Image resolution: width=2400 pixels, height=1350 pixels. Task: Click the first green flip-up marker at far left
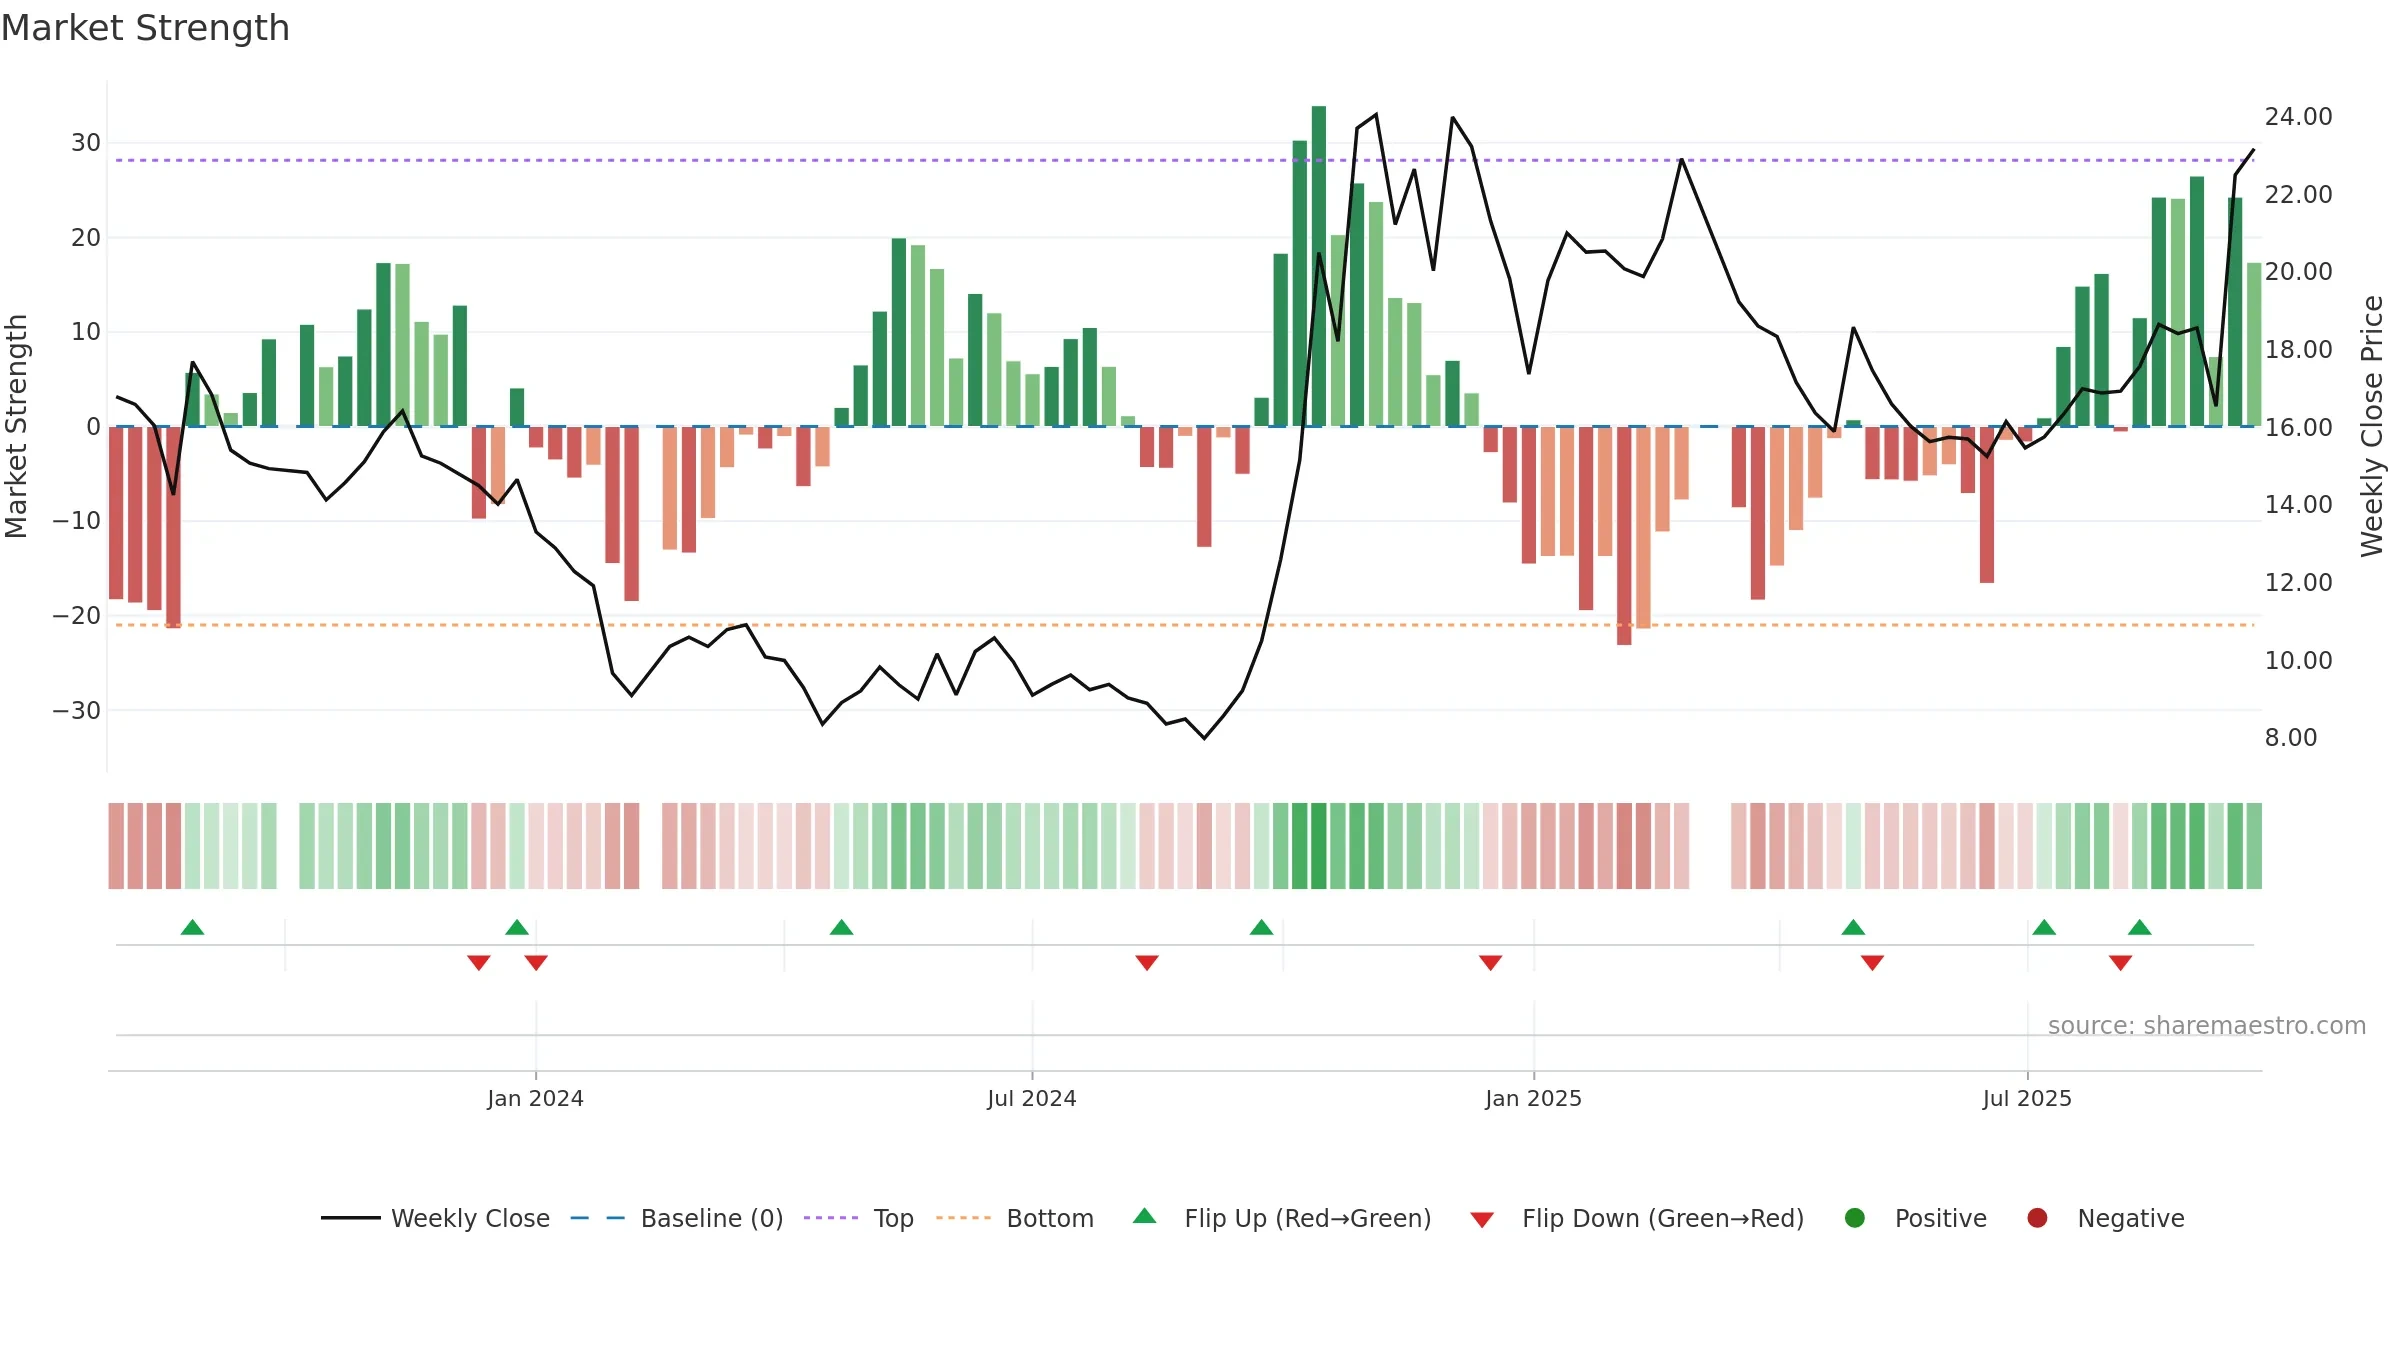tap(193, 927)
